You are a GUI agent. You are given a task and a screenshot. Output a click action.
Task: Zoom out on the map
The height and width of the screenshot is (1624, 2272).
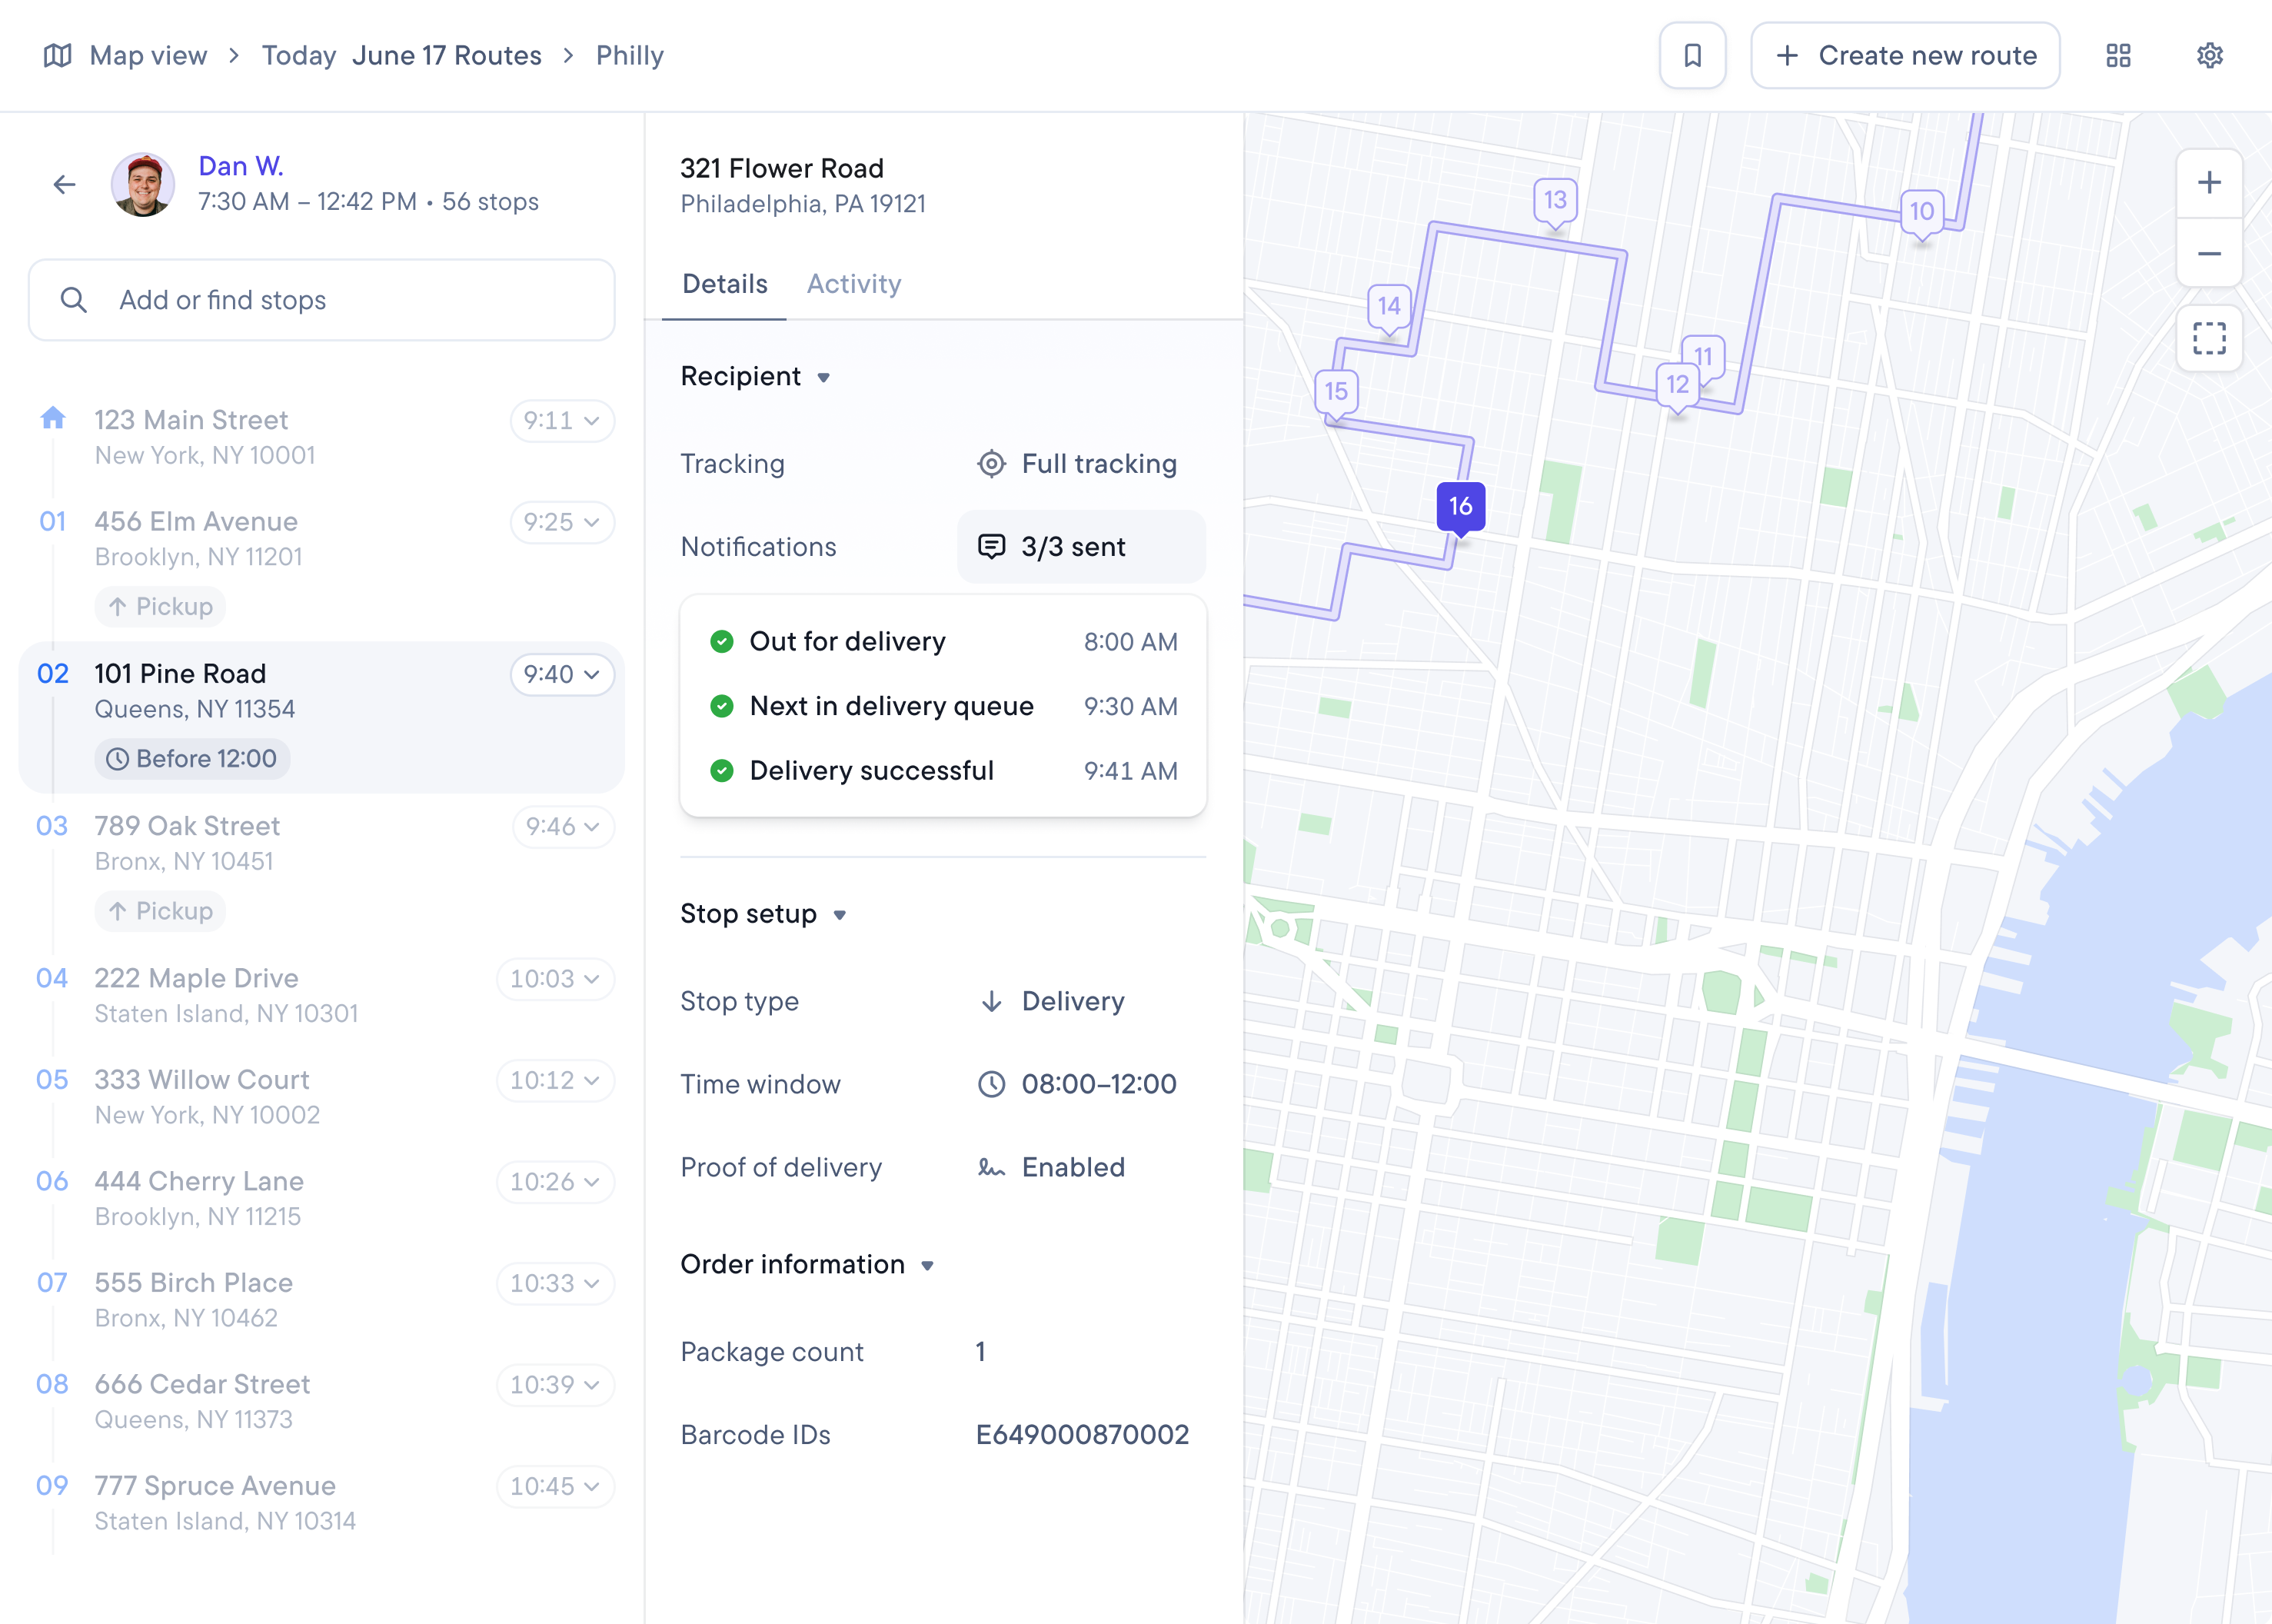pos(2209,254)
